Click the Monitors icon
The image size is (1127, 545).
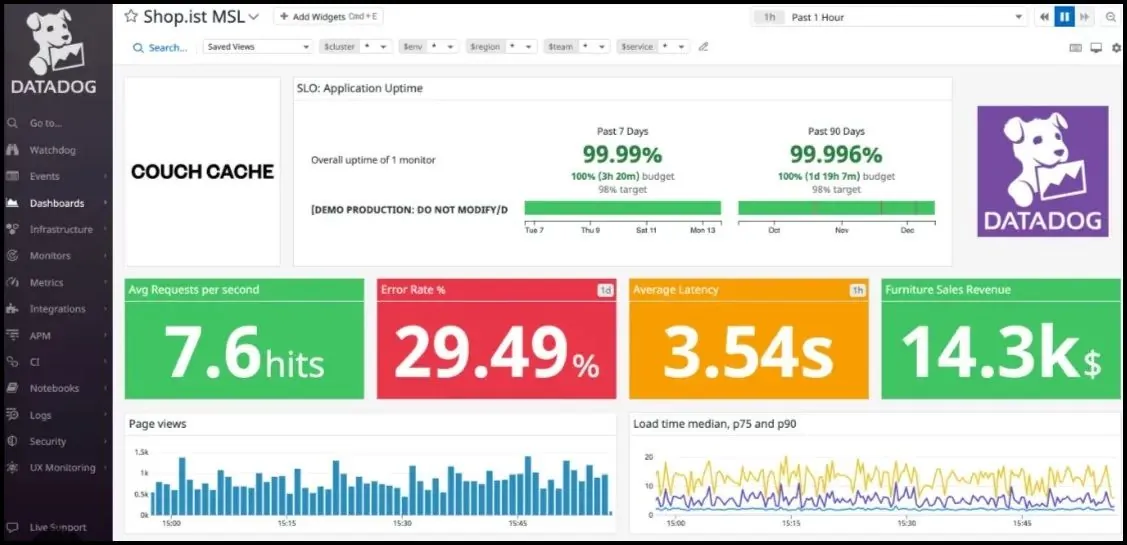(12, 256)
